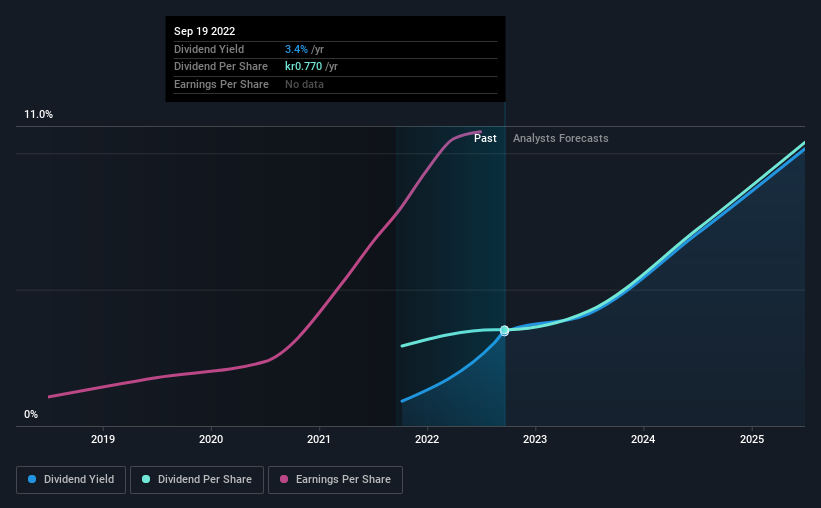The height and width of the screenshot is (508, 821).
Task: Click the highlighted data point marker on chart
Action: (504, 330)
